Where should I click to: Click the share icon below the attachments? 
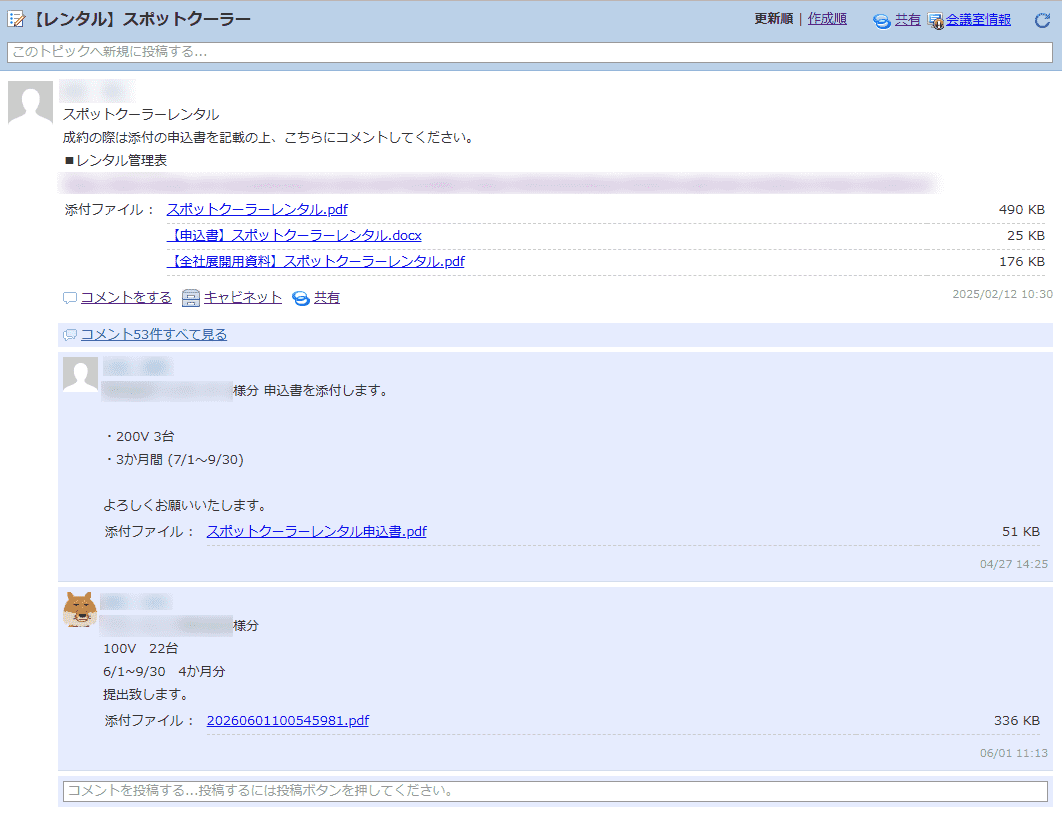(x=301, y=298)
